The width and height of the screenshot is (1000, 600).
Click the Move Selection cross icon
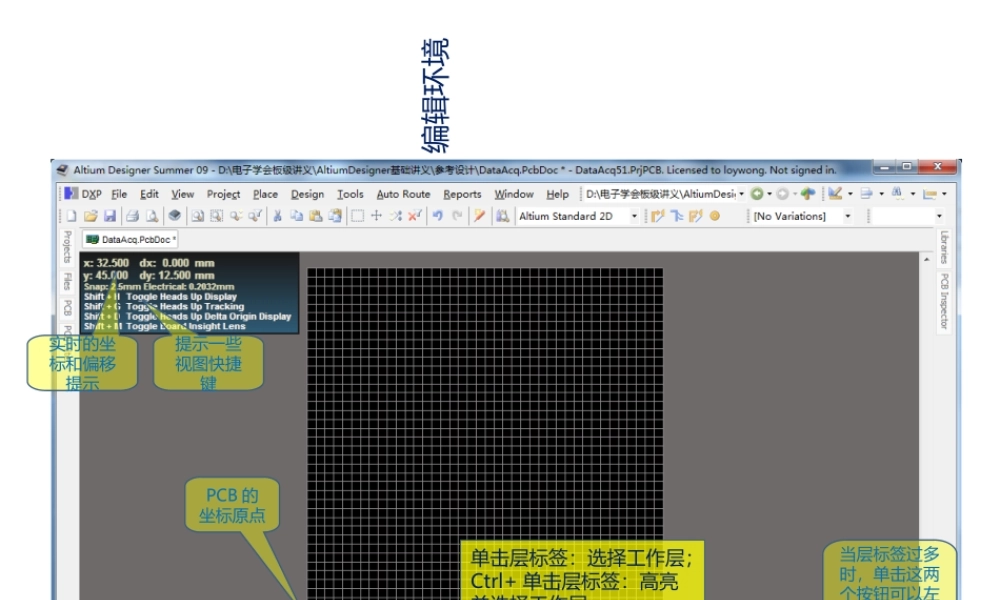pos(376,216)
